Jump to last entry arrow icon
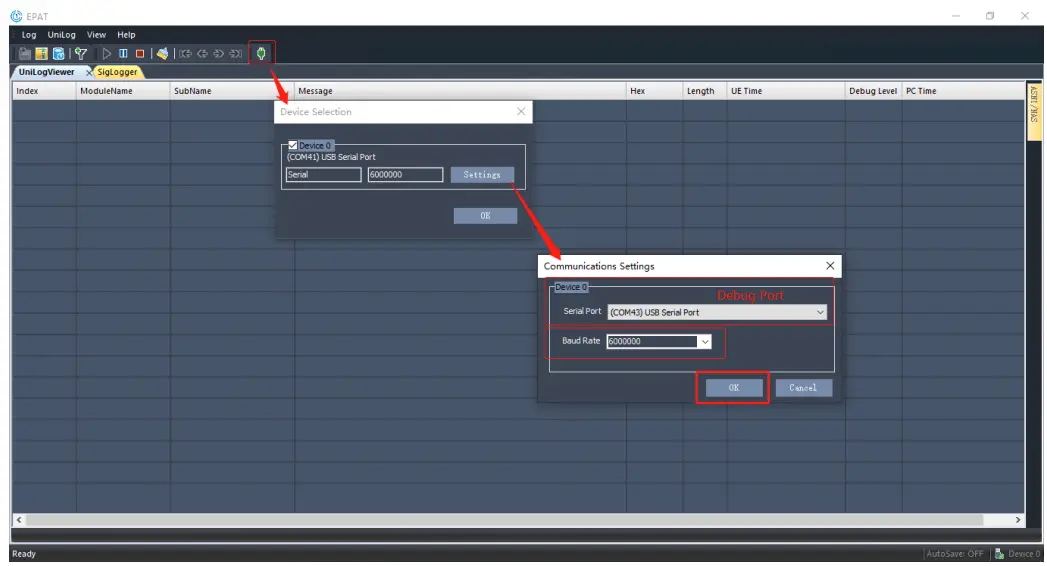 (x=236, y=53)
